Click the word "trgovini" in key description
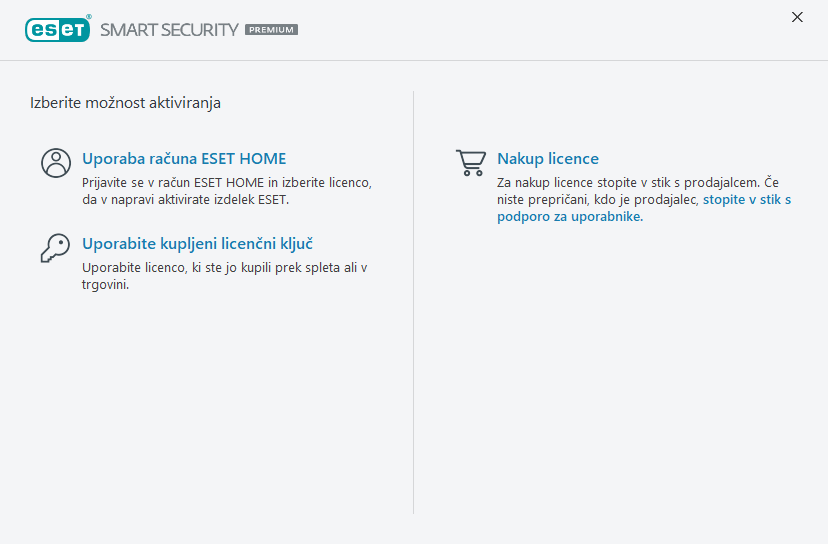 click(105, 285)
